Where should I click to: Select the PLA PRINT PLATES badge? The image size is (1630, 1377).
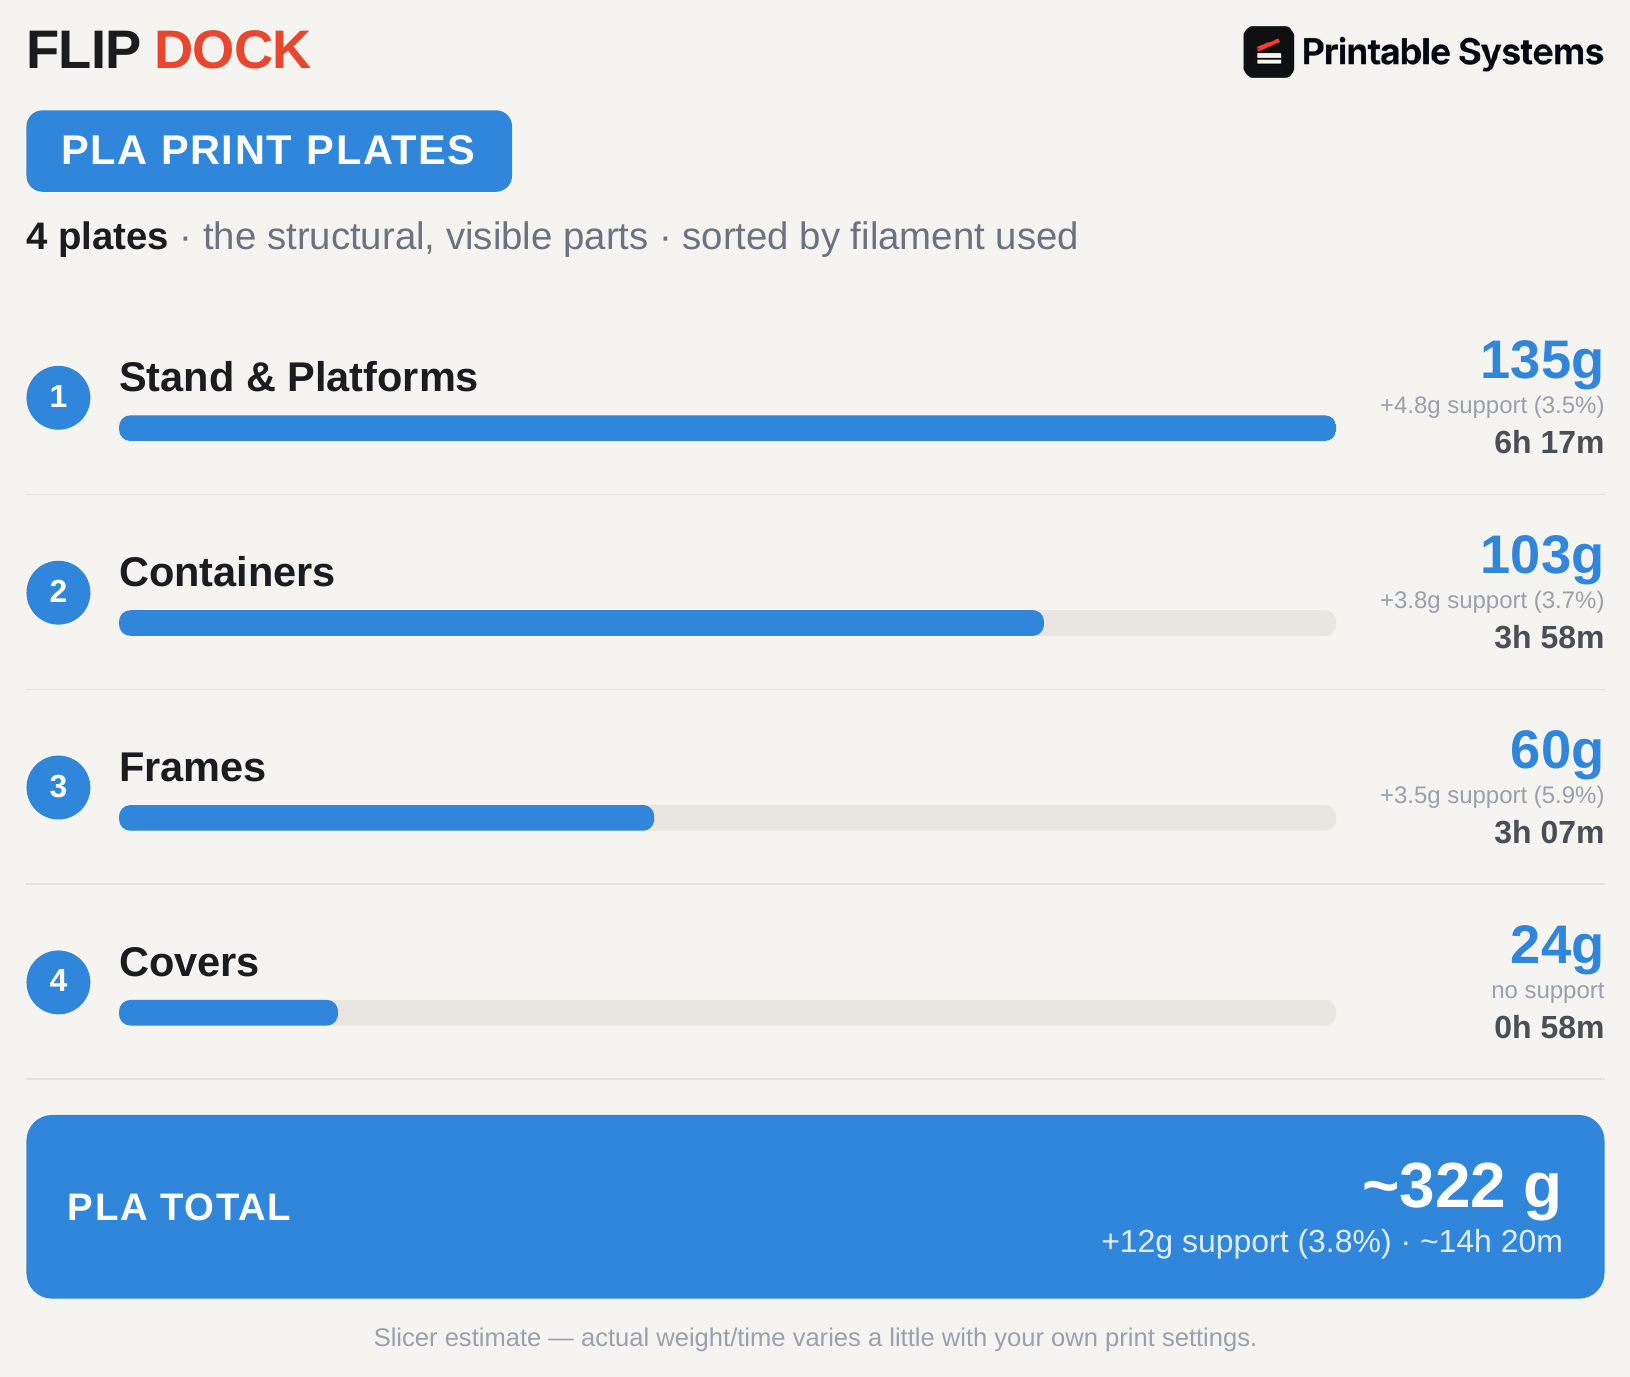click(x=269, y=151)
